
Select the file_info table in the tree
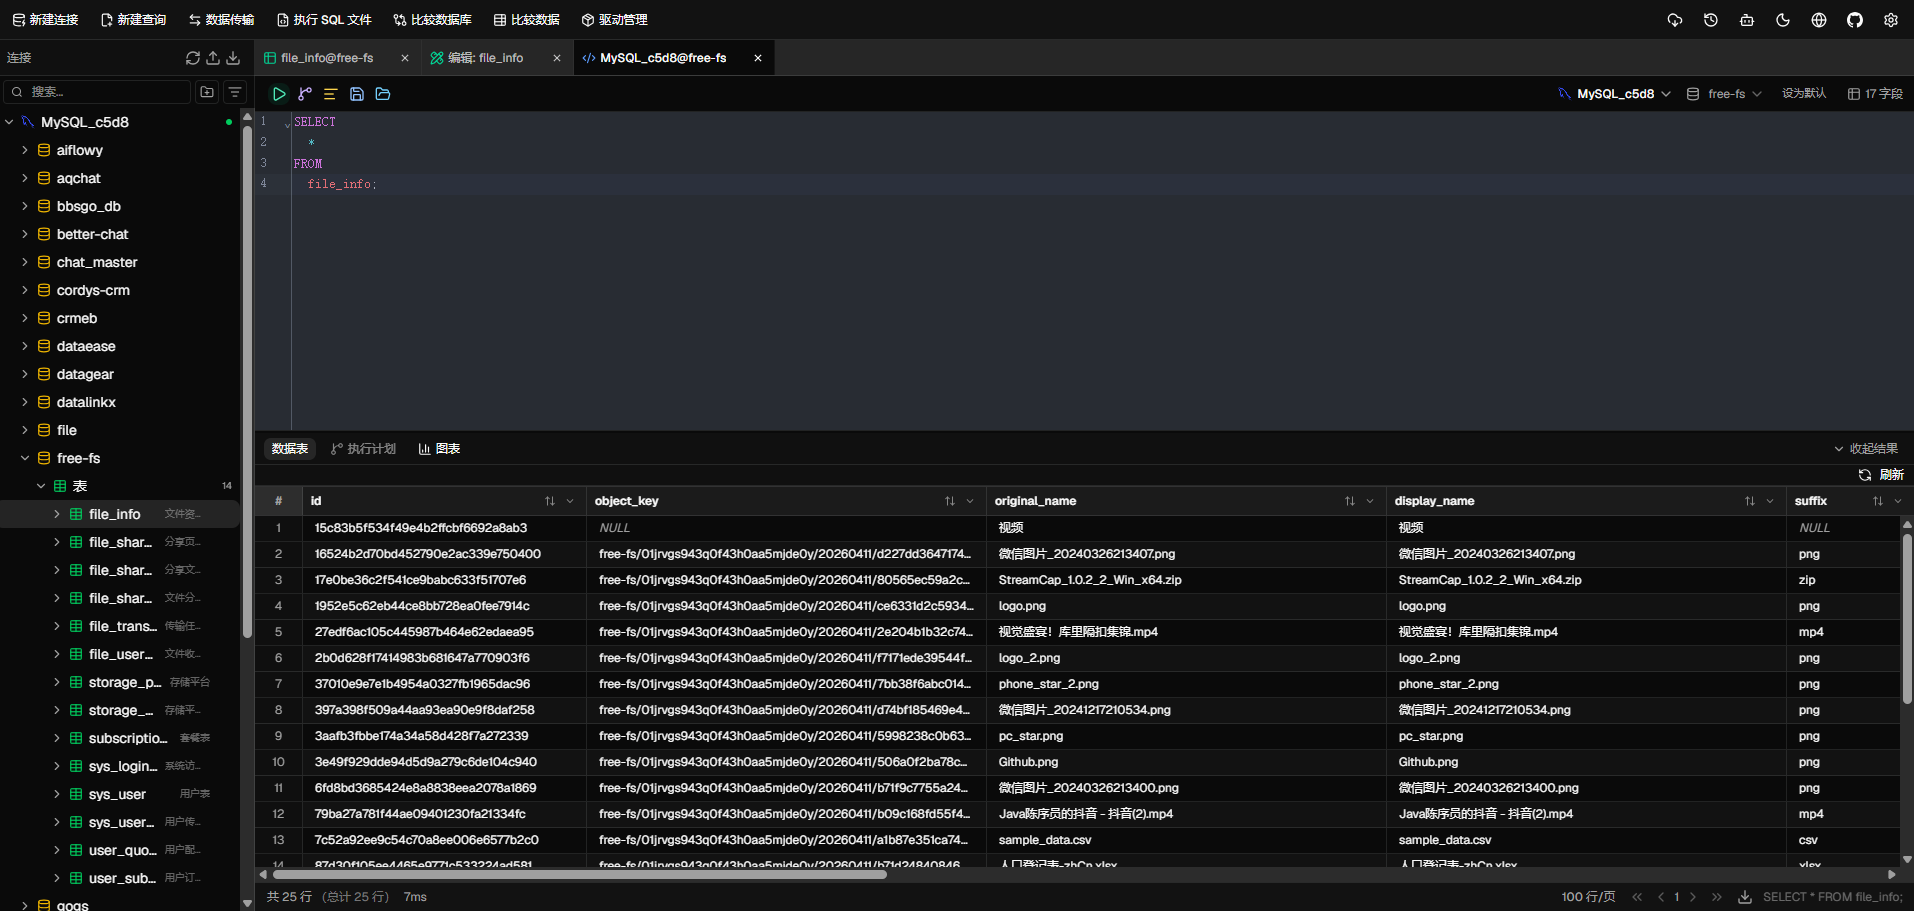click(120, 514)
